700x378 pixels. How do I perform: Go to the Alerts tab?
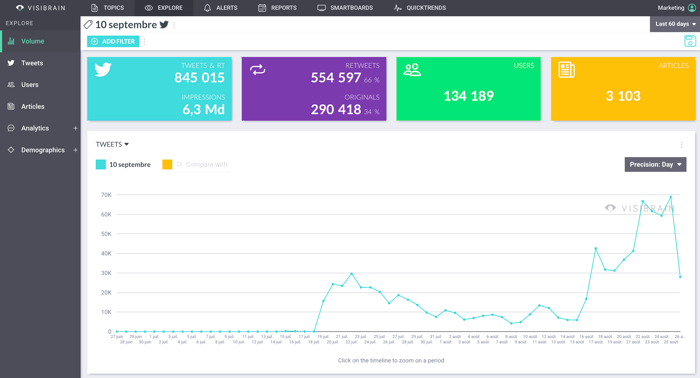pos(221,8)
